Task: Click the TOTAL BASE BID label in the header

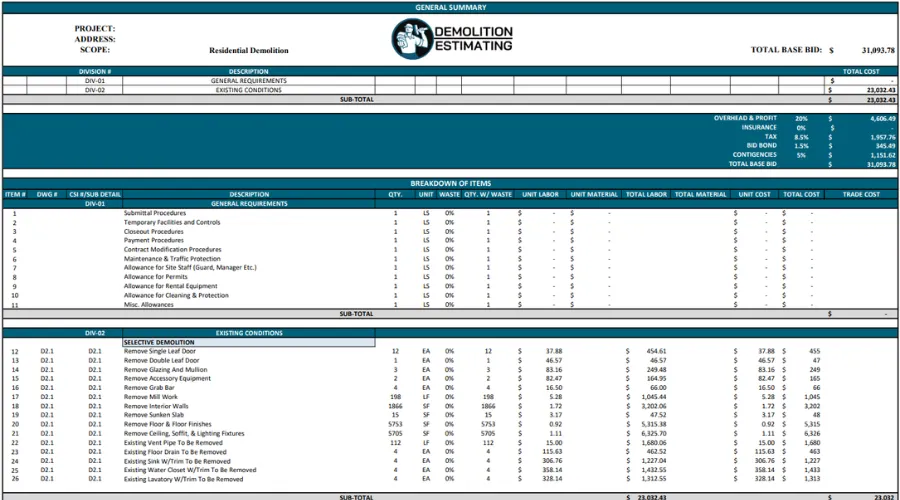Action: (x=786, y=50)
